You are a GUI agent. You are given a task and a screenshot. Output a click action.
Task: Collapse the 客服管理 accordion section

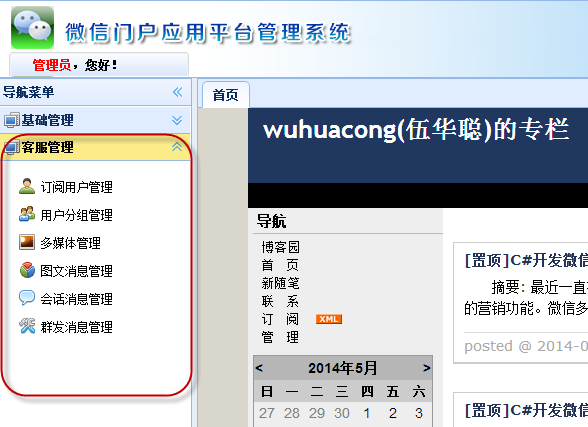(177, 147)
